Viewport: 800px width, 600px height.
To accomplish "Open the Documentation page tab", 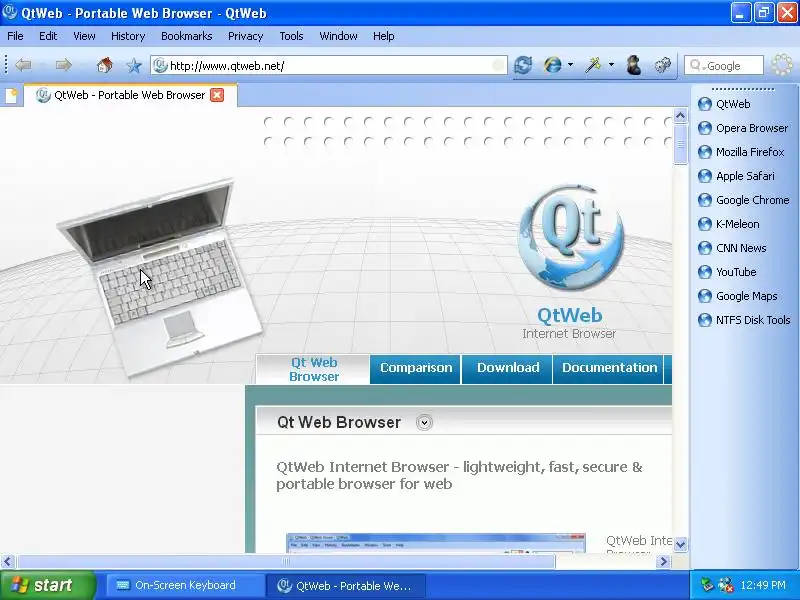I will tap(609, 368).
